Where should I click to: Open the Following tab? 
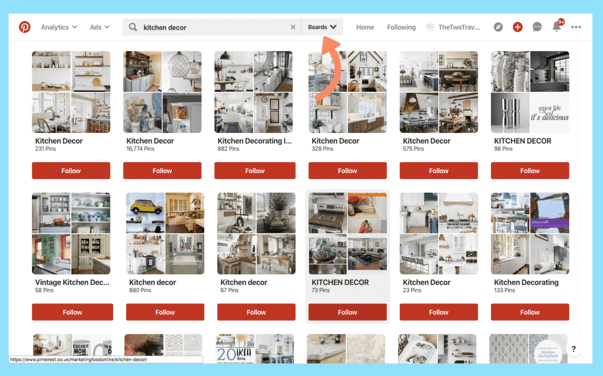click(x=401, y=27)
